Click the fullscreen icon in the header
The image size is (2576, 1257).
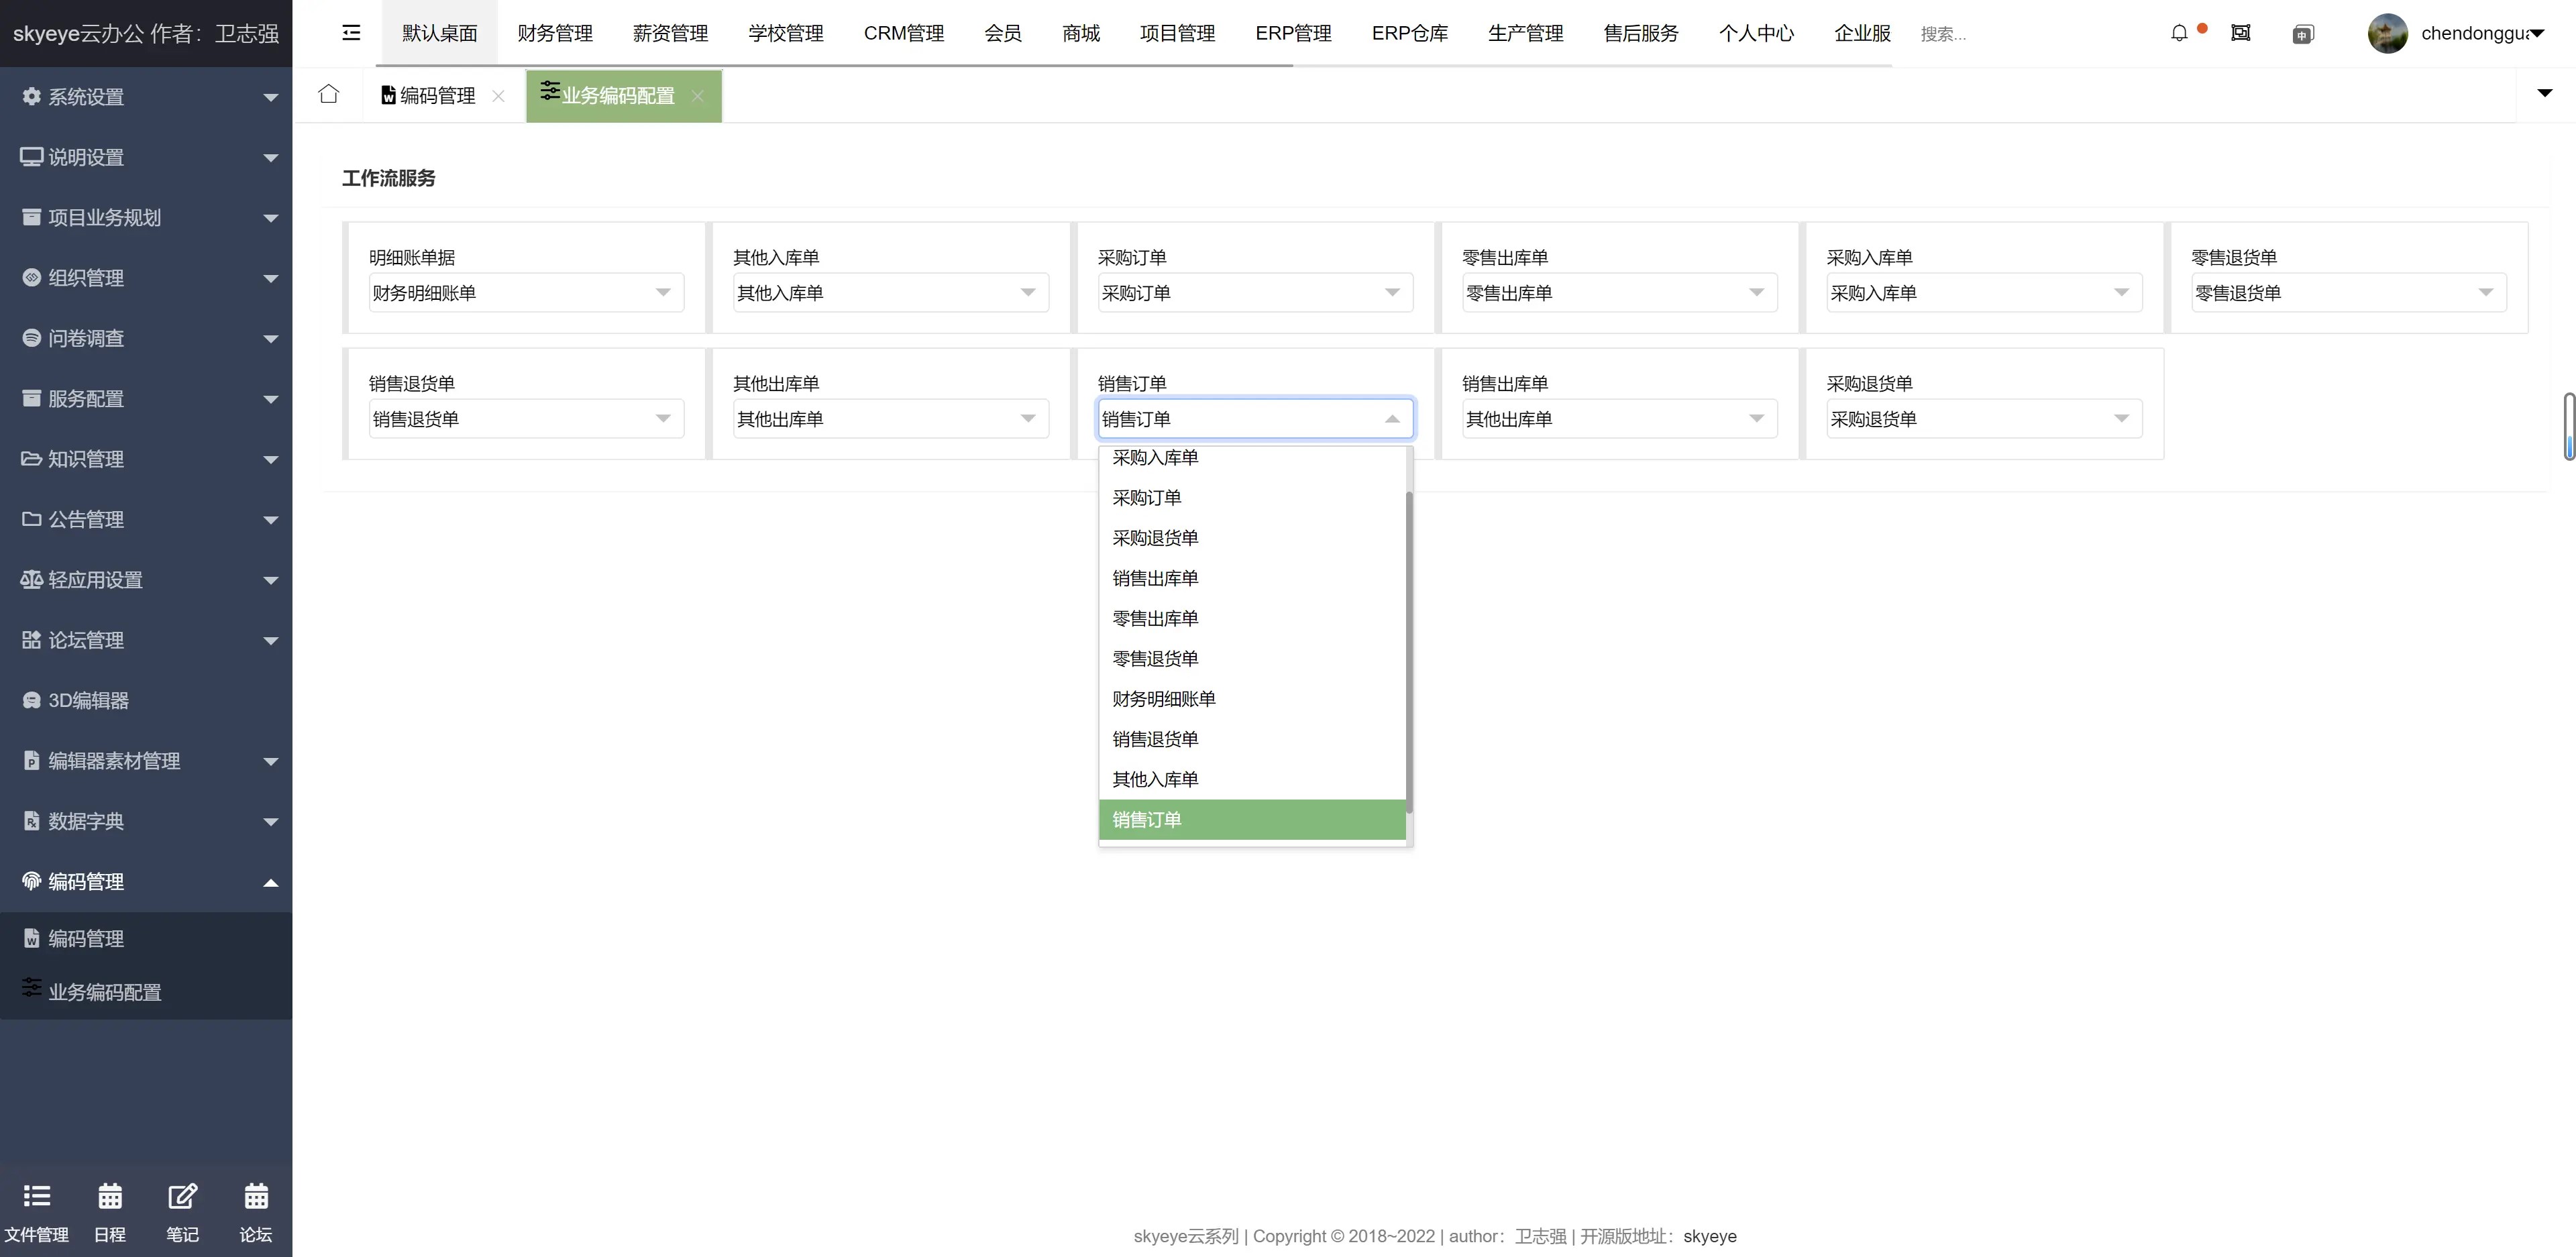2240,34
